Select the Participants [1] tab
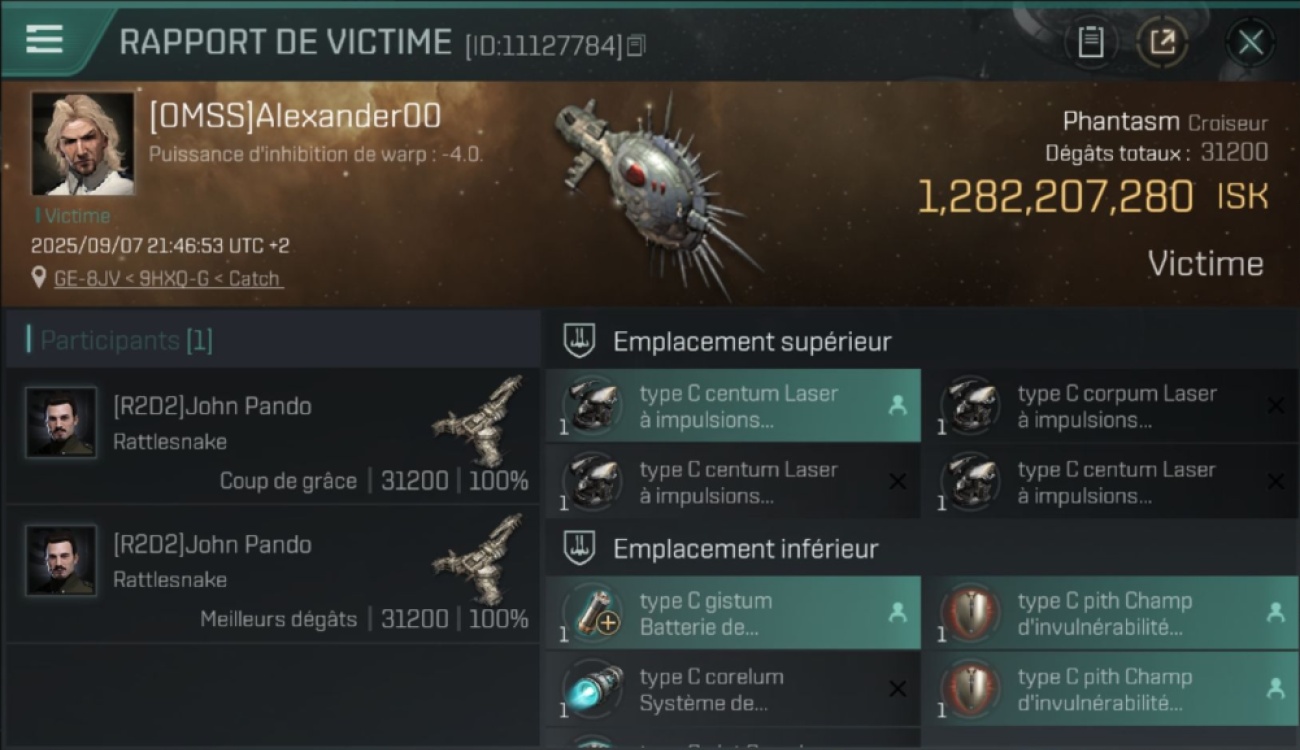 coord(126,341)
